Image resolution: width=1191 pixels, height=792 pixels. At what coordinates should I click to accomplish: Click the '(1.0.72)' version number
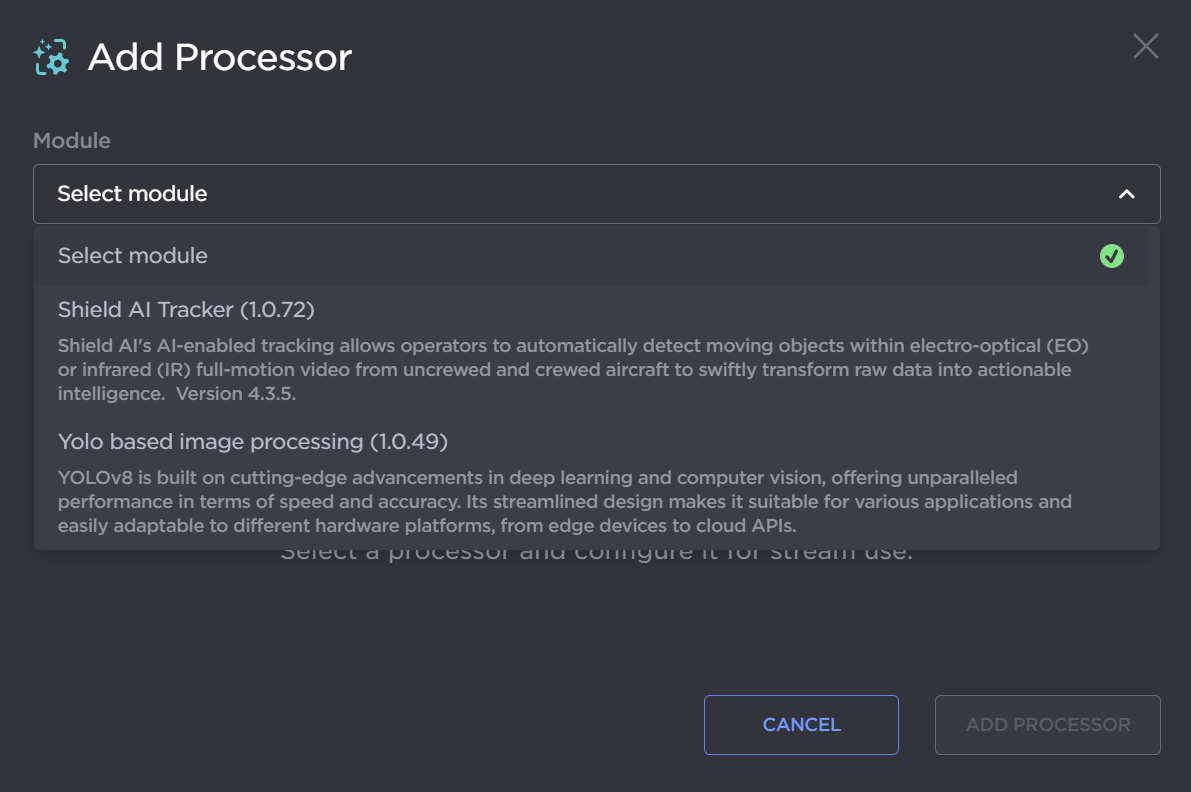(x=278, y=310)
